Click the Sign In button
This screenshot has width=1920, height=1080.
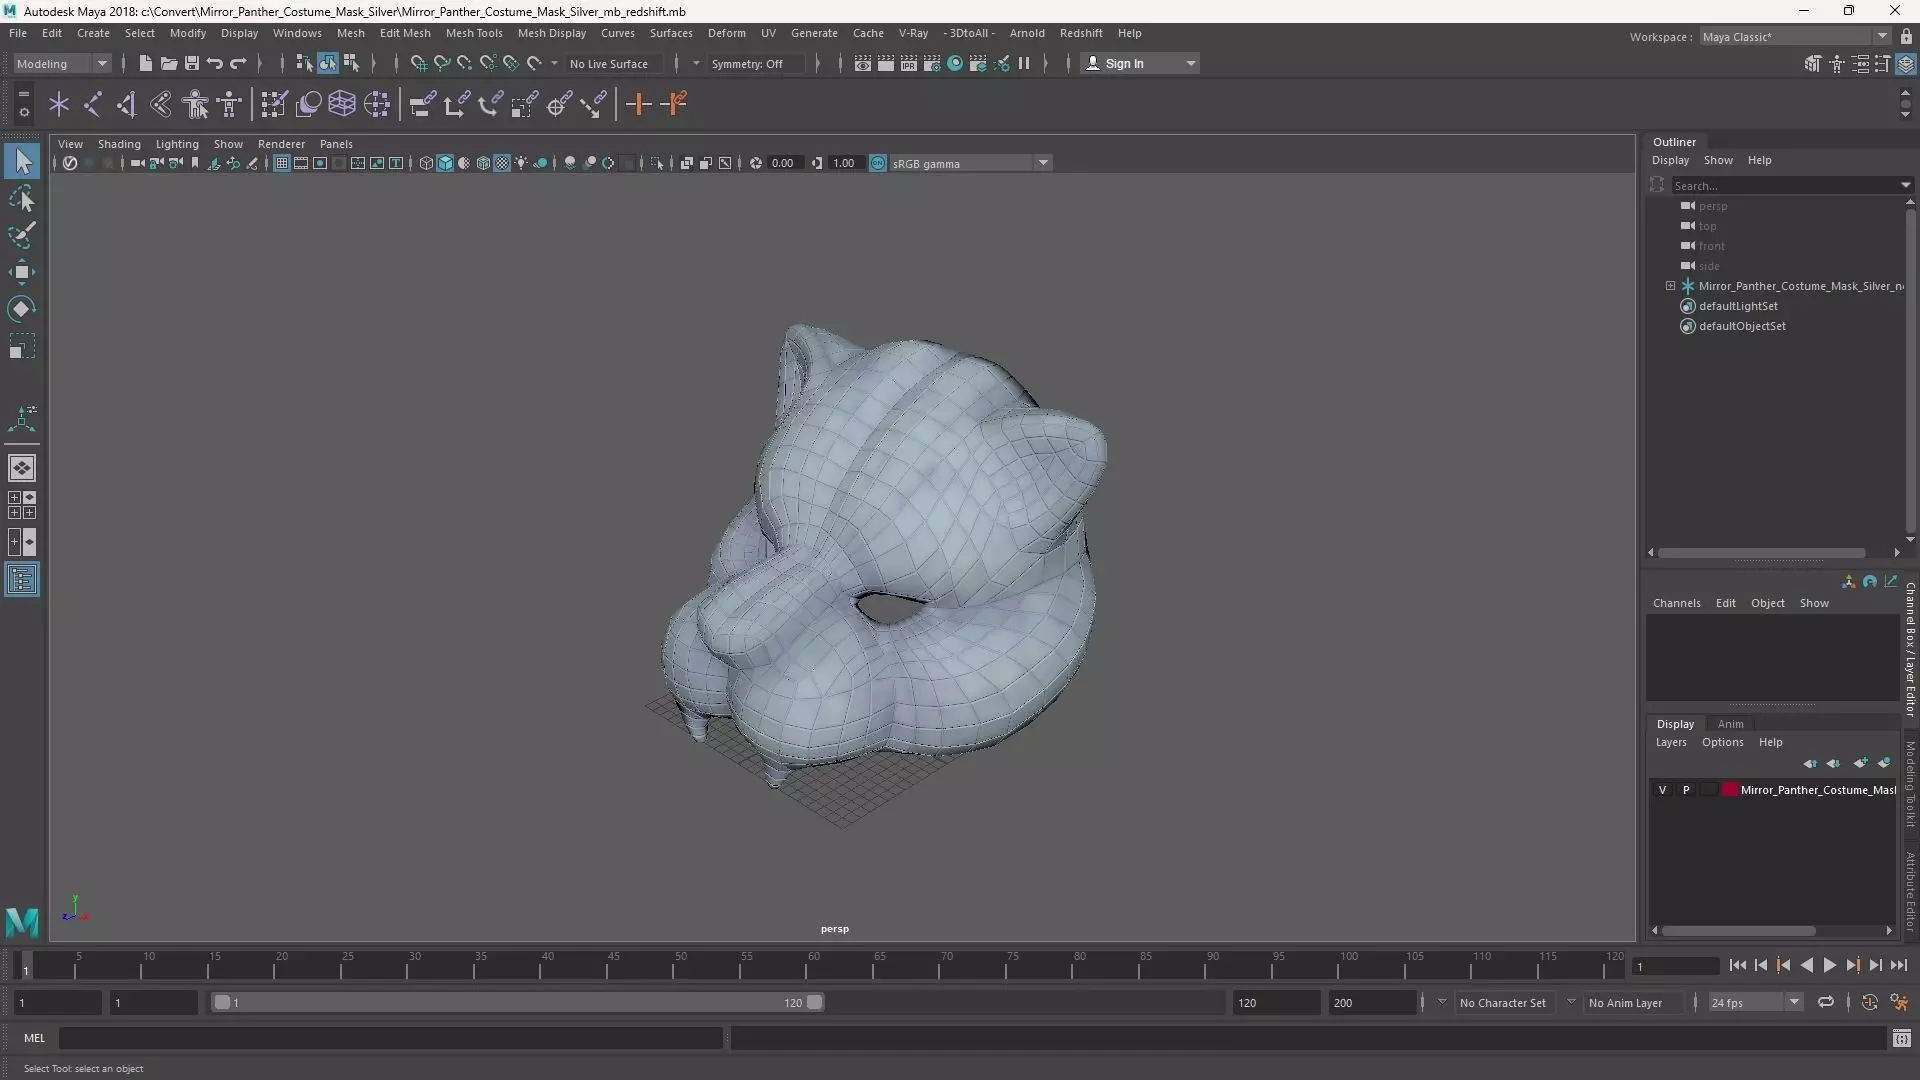(1124, 63)
